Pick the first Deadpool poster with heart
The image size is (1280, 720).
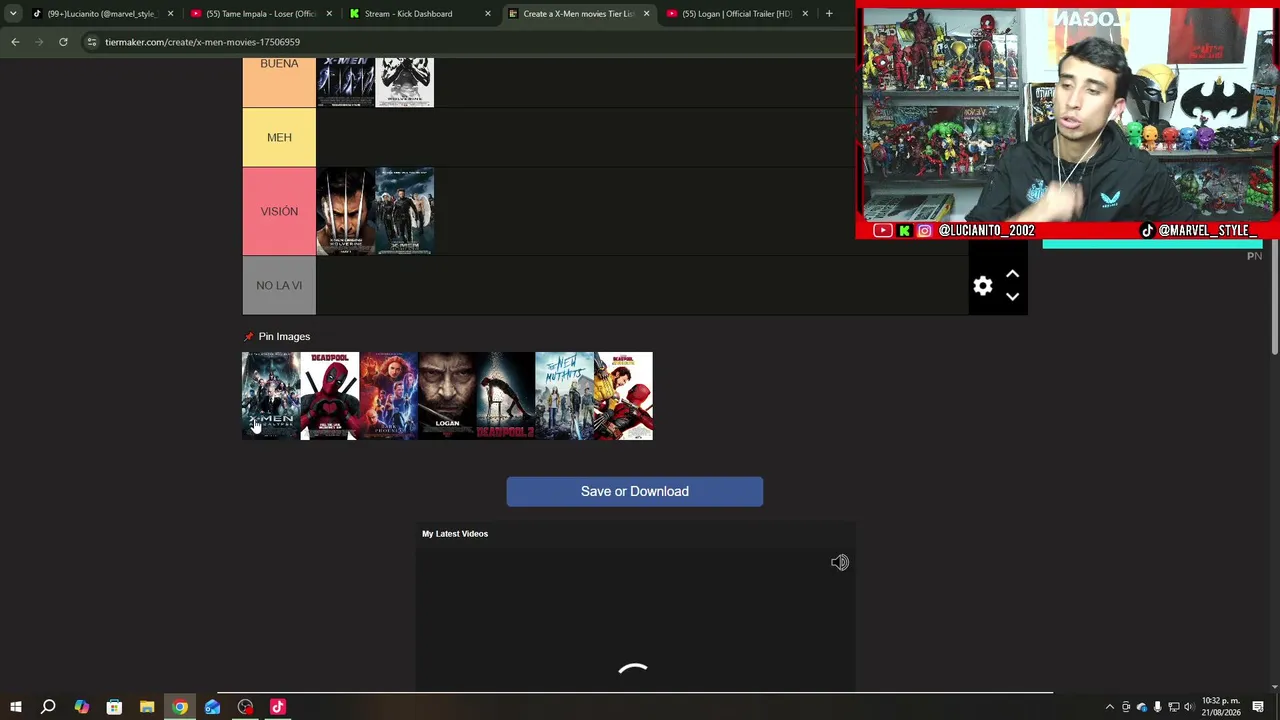(x=330, y=396)
